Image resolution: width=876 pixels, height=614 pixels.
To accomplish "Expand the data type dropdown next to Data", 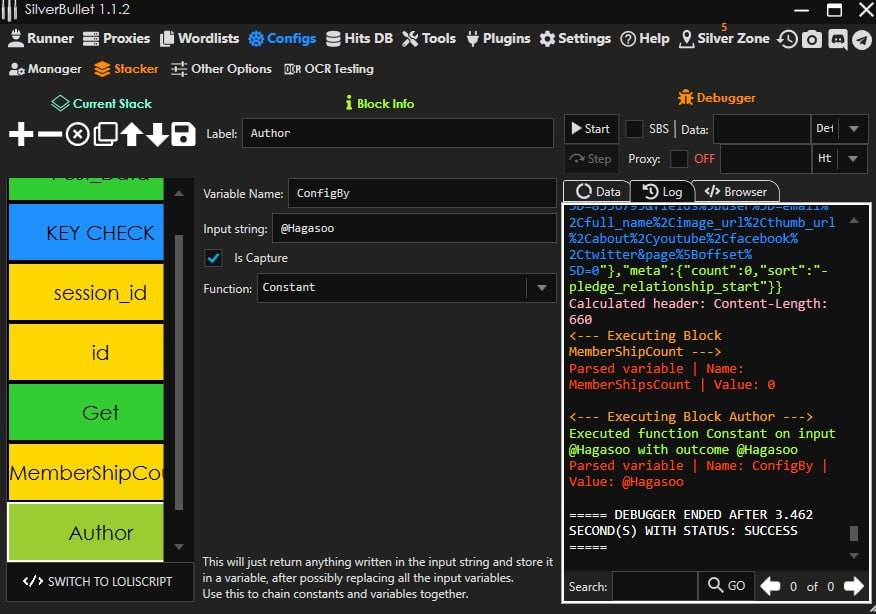I will pos(853,129).
